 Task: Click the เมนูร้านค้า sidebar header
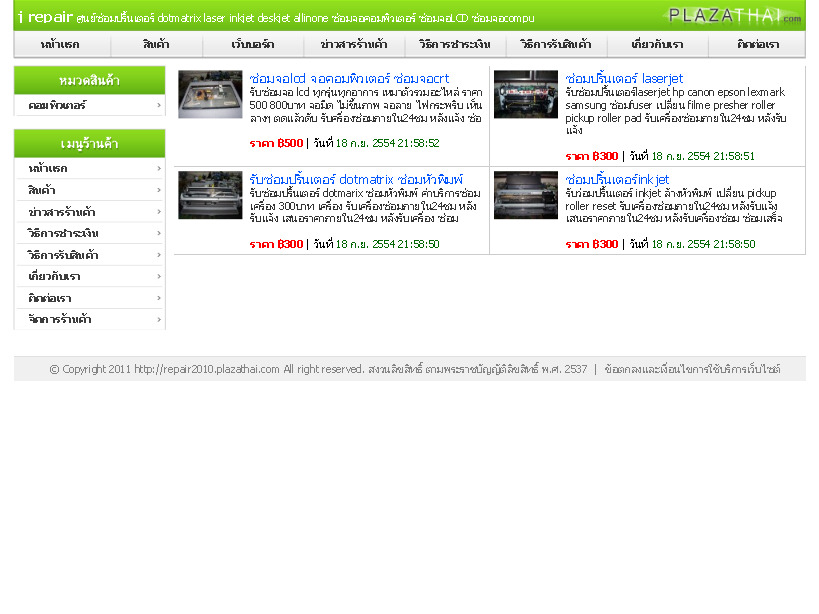89,144
